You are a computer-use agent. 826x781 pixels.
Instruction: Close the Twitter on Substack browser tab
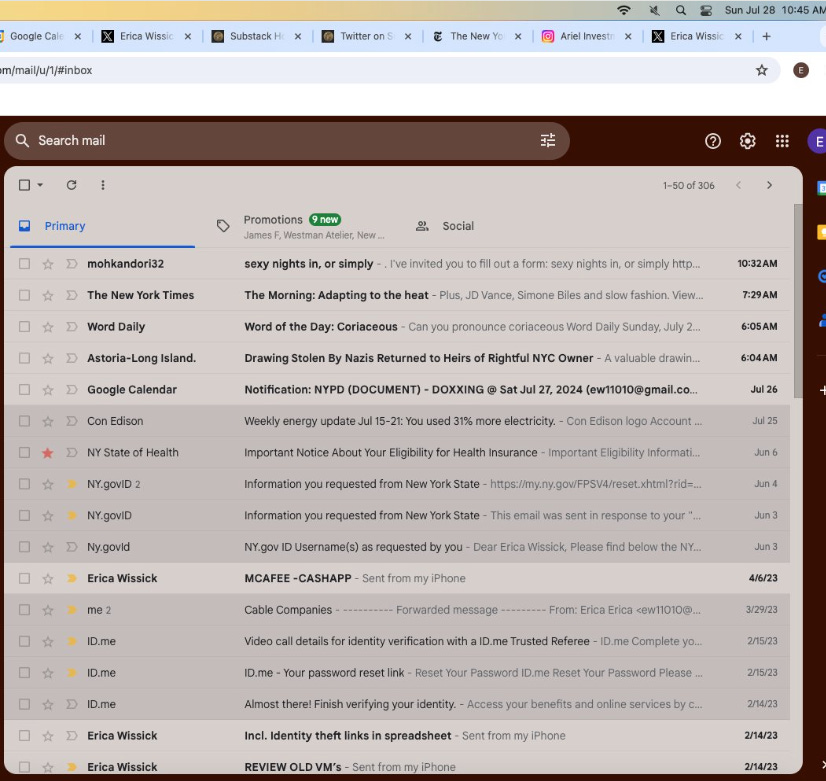pos(408,36)
